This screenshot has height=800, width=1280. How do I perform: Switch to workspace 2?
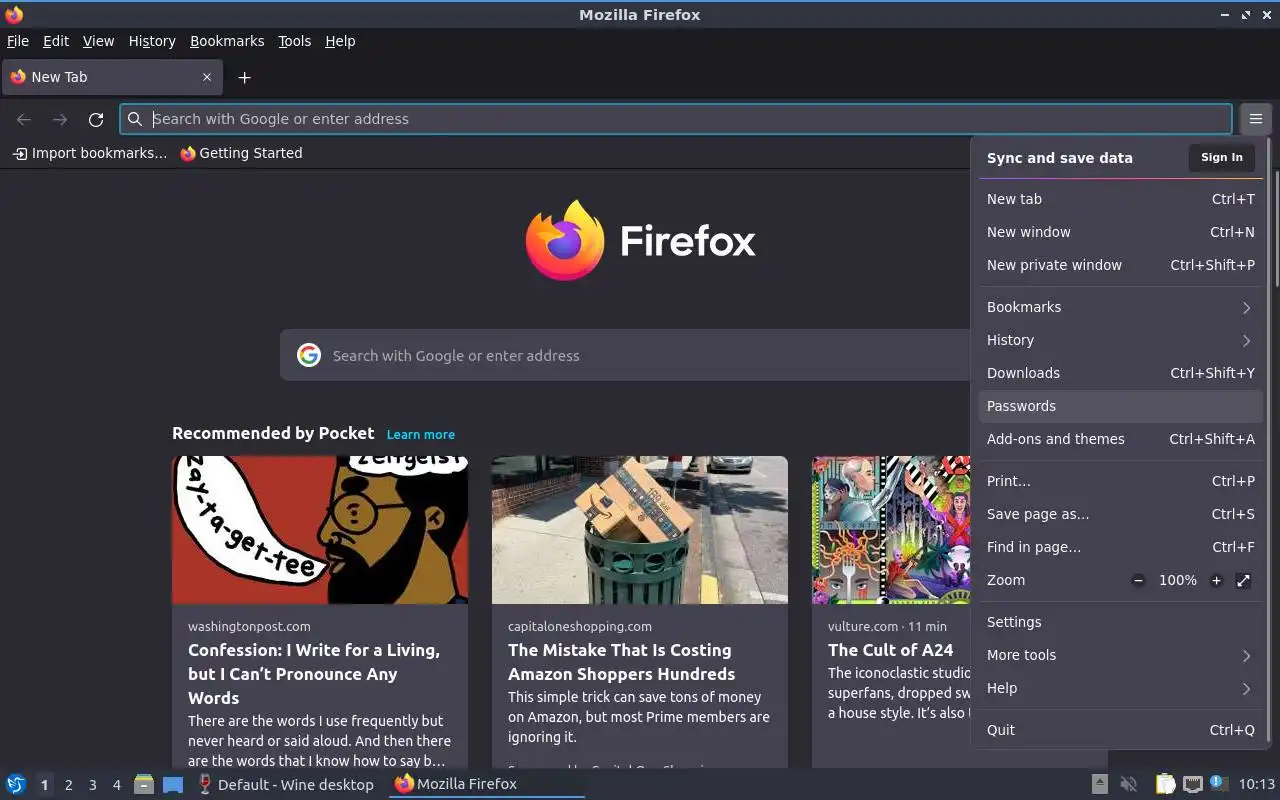pos(69,785)
